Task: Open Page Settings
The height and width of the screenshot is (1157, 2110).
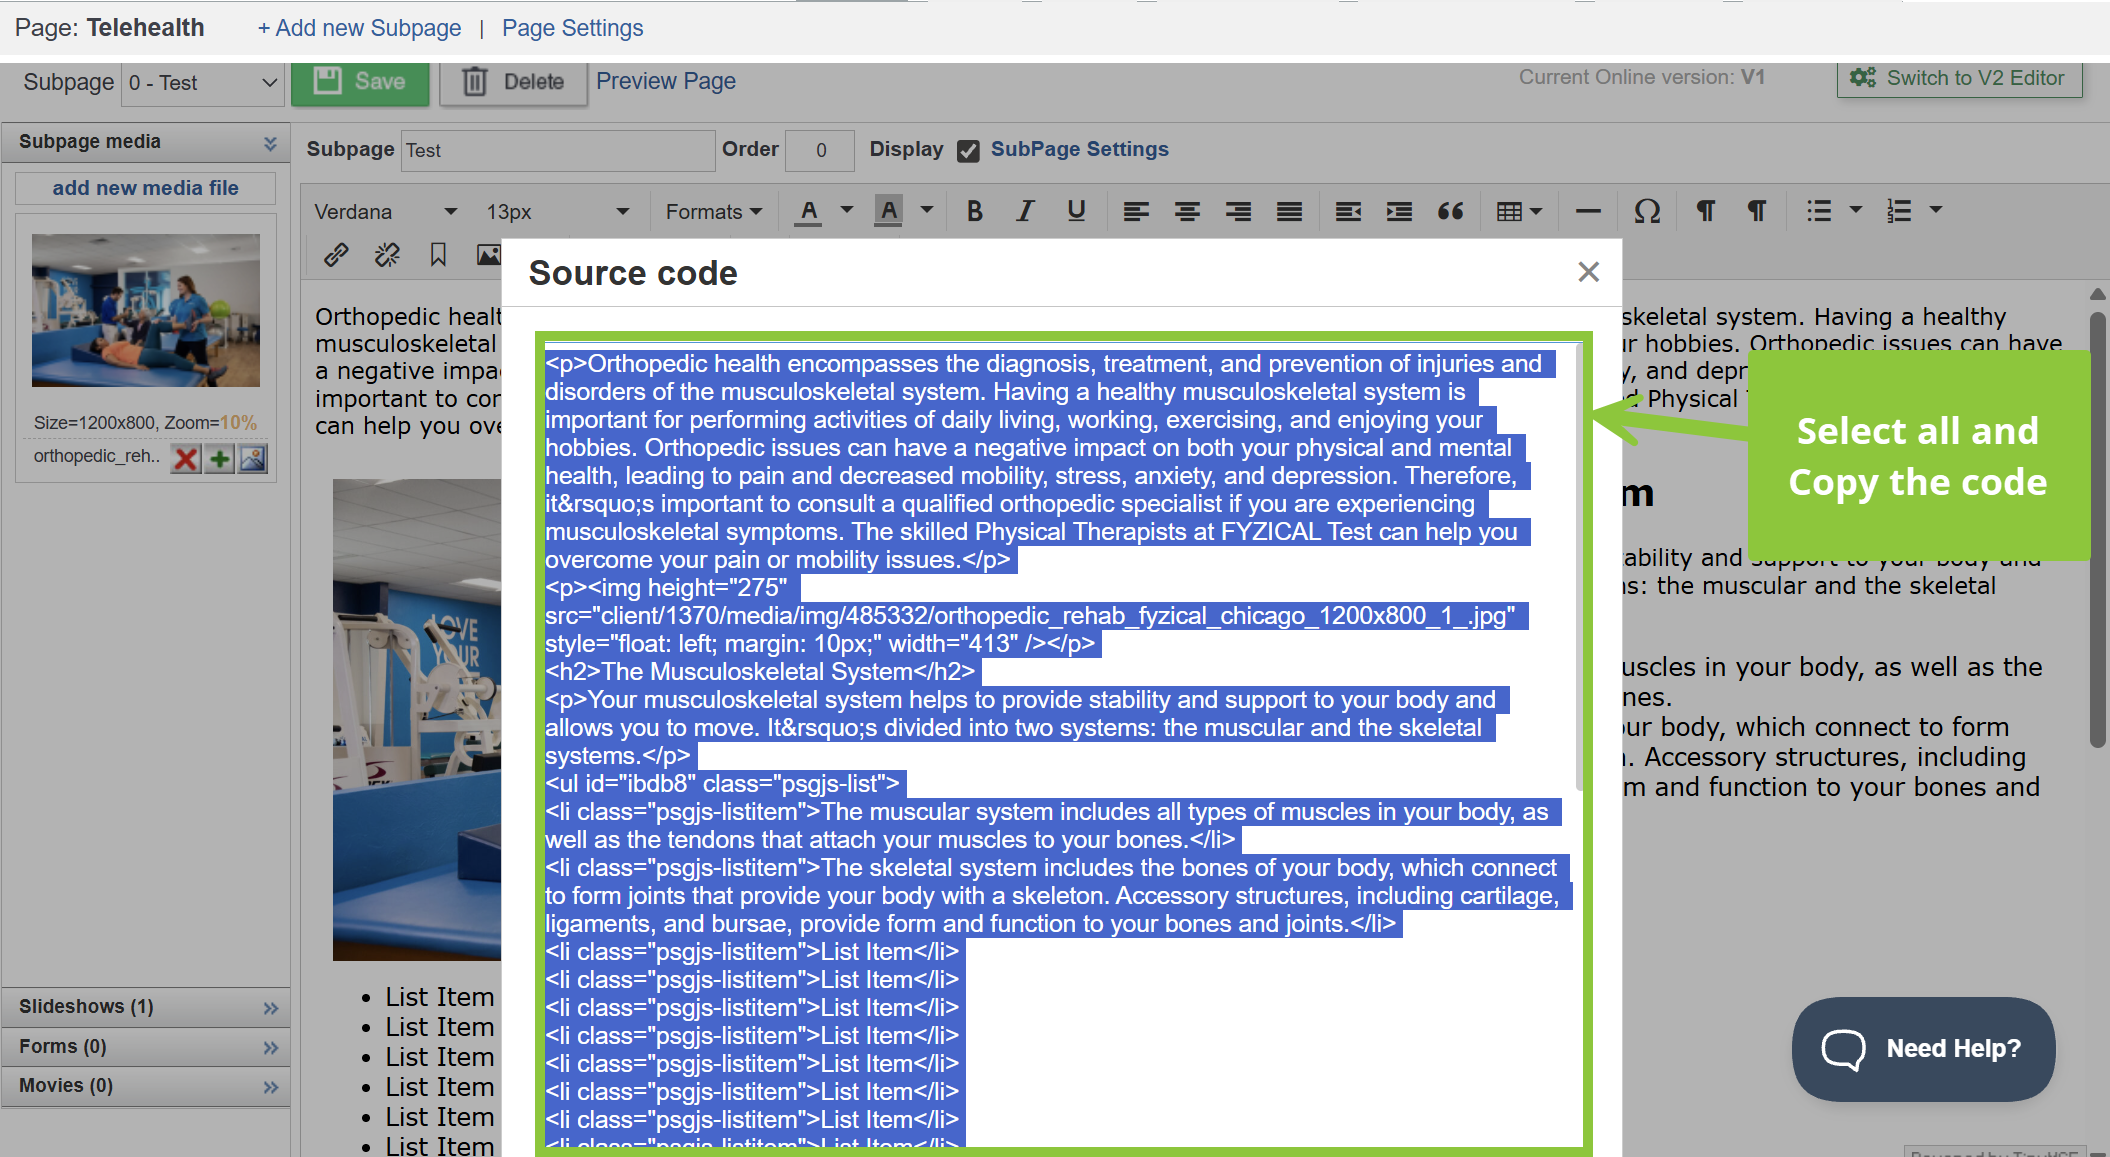Action: (572, 28)
